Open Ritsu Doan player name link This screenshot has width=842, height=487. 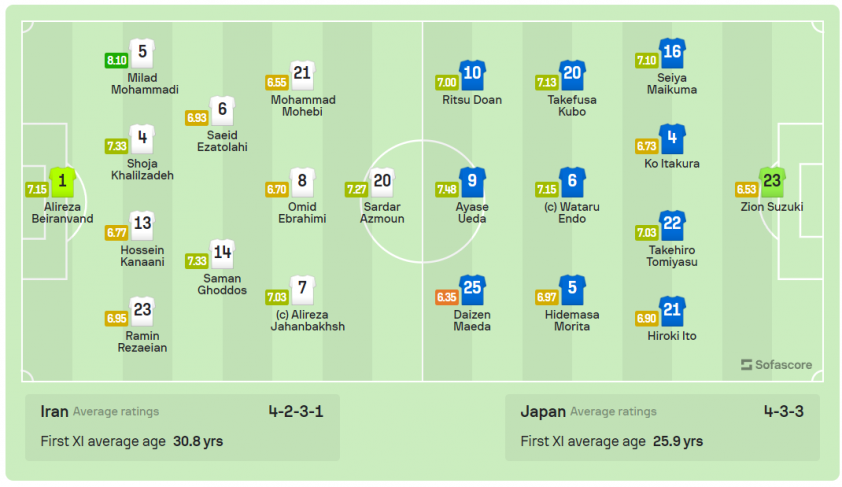472,100
